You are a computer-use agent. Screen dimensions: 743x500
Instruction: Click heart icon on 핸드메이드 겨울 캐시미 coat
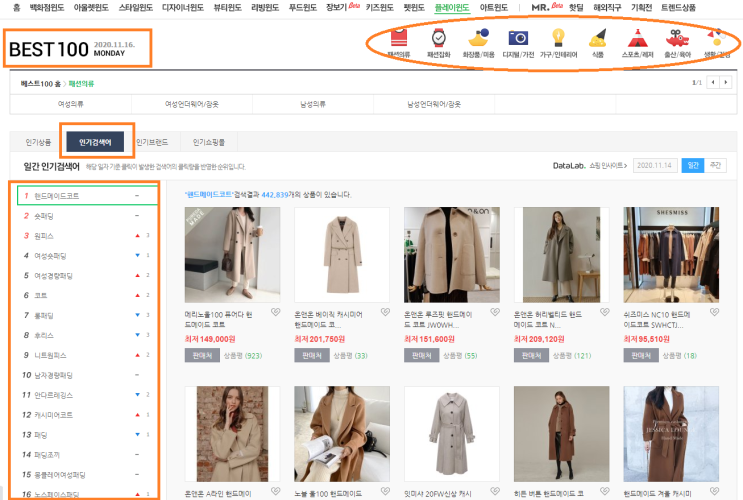tap(715, 491)
